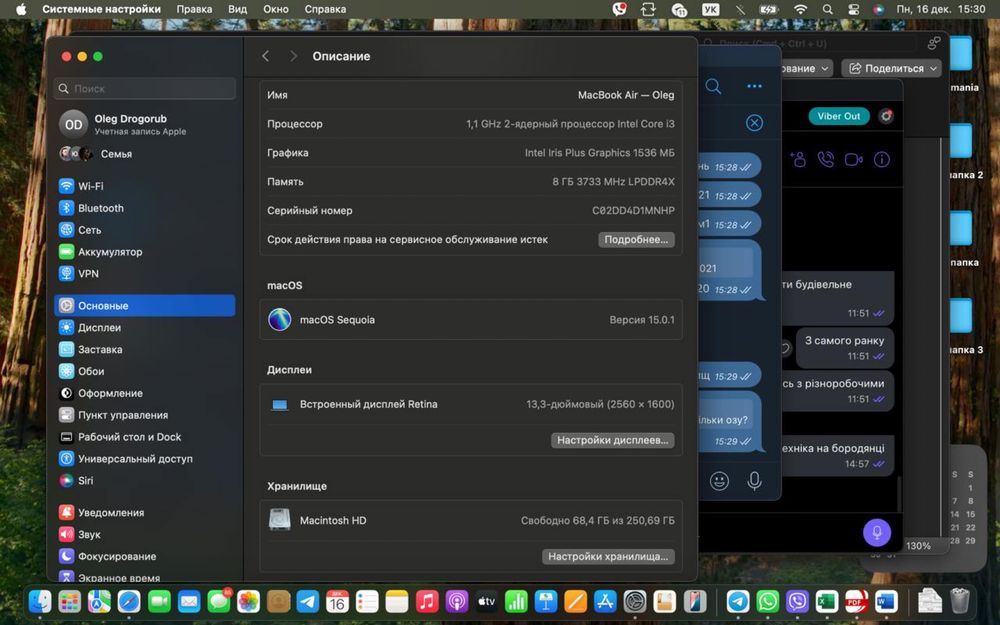The image size is (1000, 625).
Task: Click Настройки хранилища… button
Action: click(x=608, y=556)
